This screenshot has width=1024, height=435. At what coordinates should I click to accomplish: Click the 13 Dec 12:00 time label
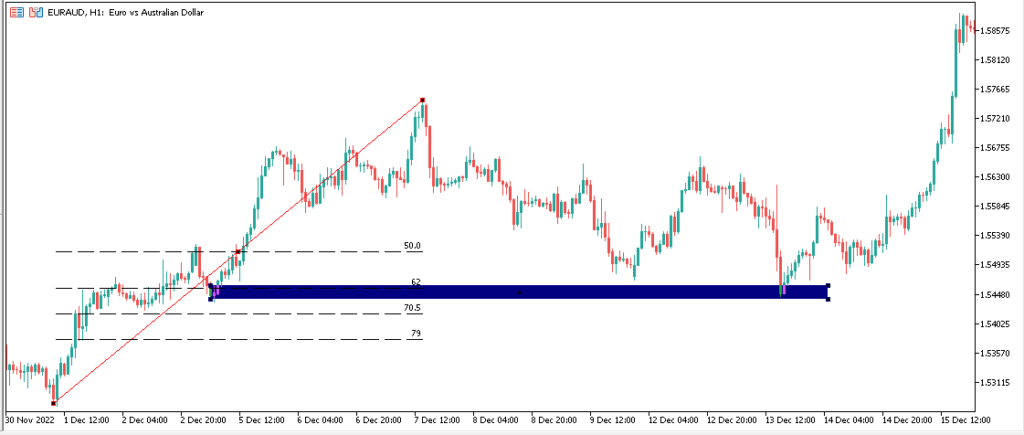[x=792, y=419]
